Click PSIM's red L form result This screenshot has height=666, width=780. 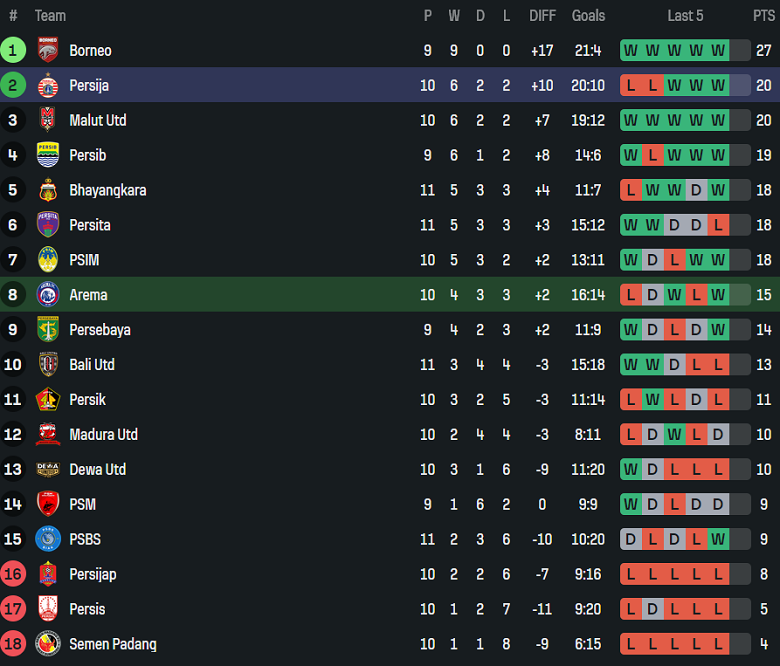click(x=674, y=260)
